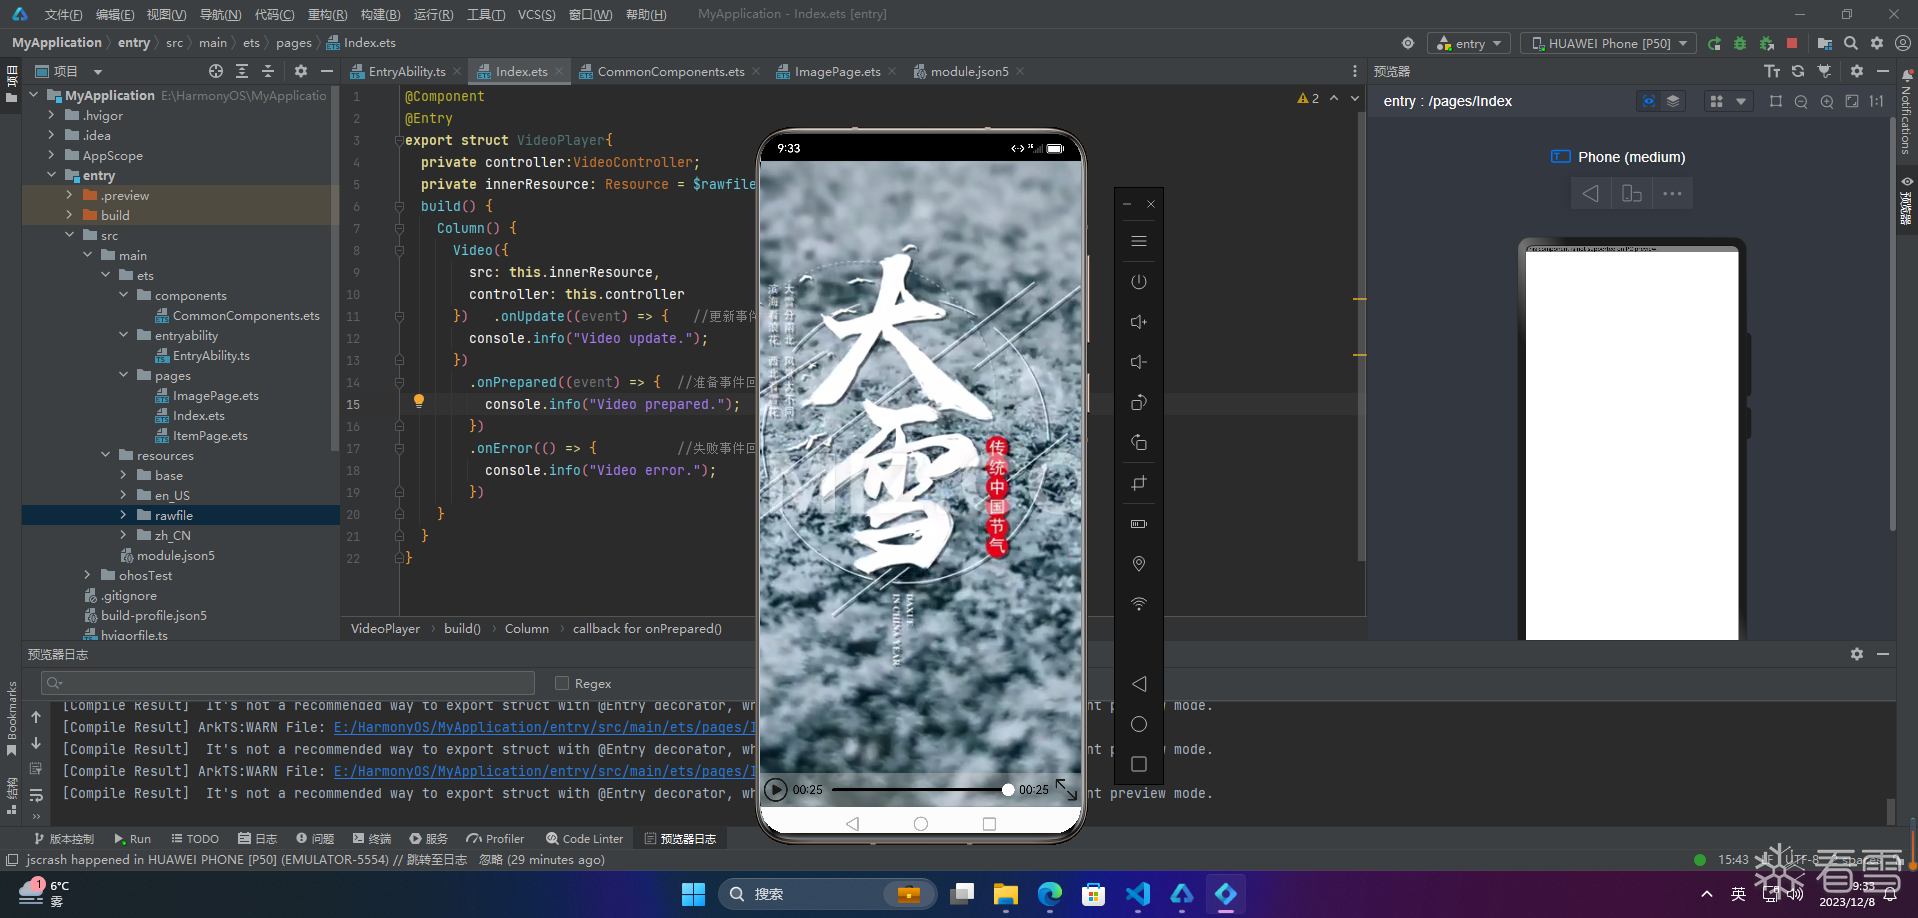1918x918 pixels.
Task: Open Notifications side panel
Action: click(1906, 112)
